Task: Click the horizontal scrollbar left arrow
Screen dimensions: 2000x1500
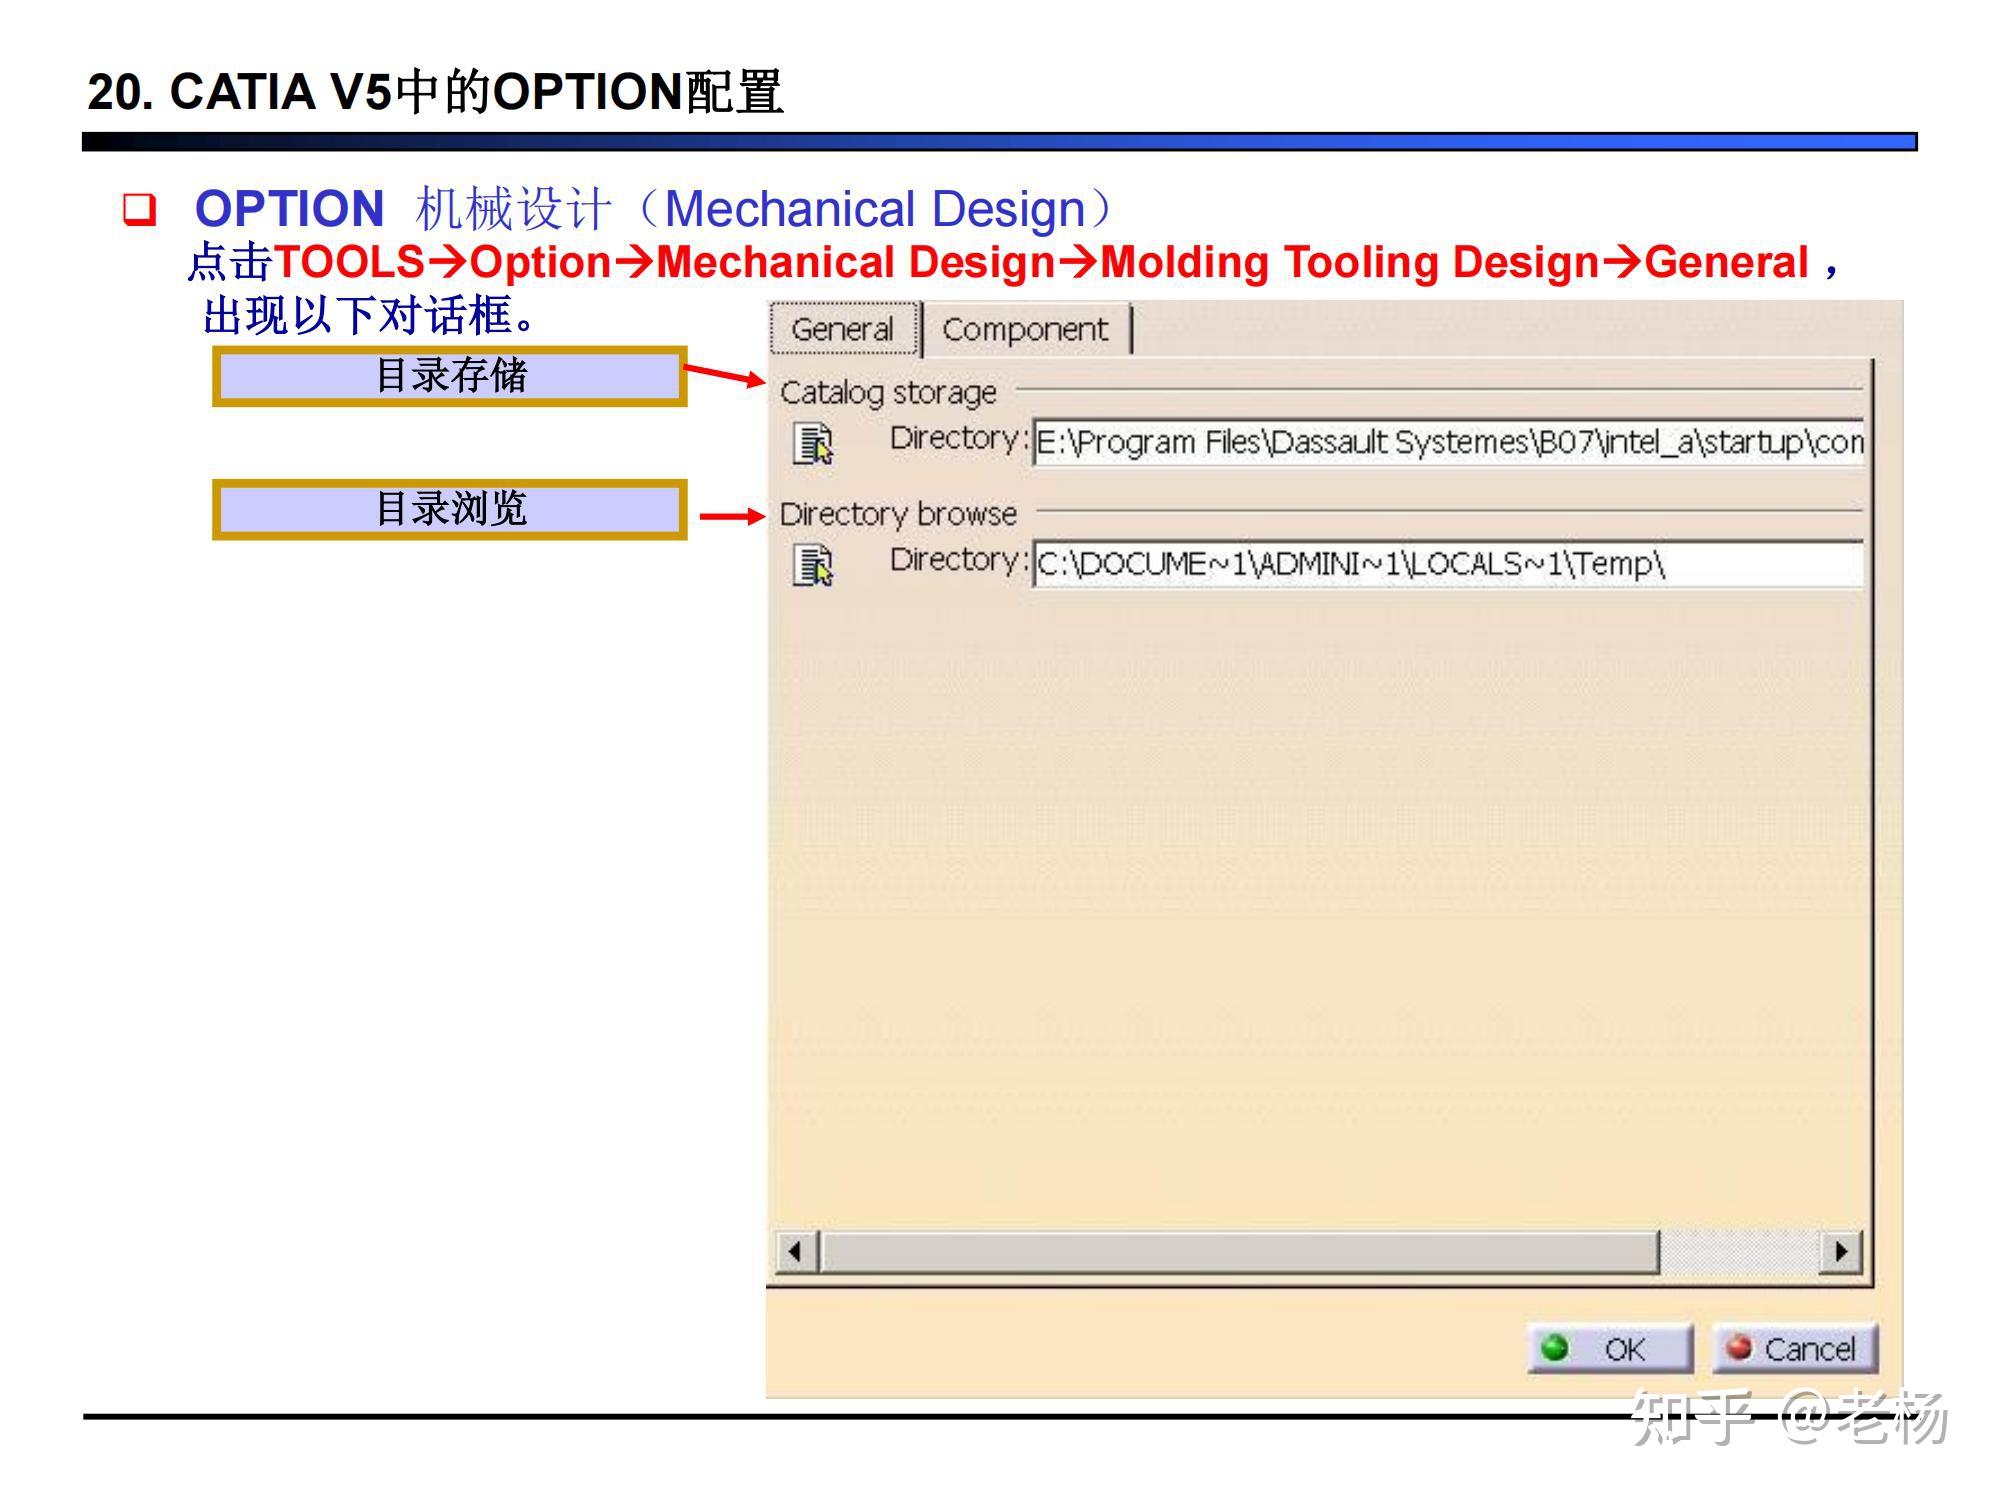Action: (797, 1251)
